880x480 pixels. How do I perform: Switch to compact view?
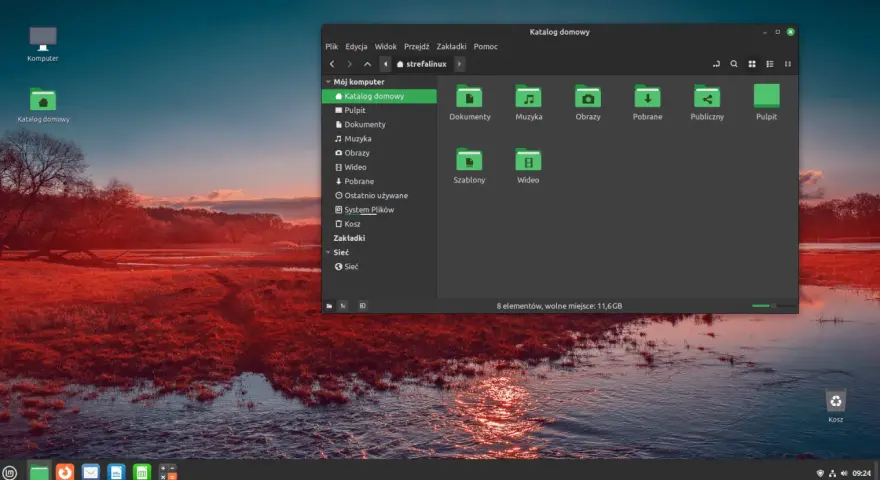(787, 64)
